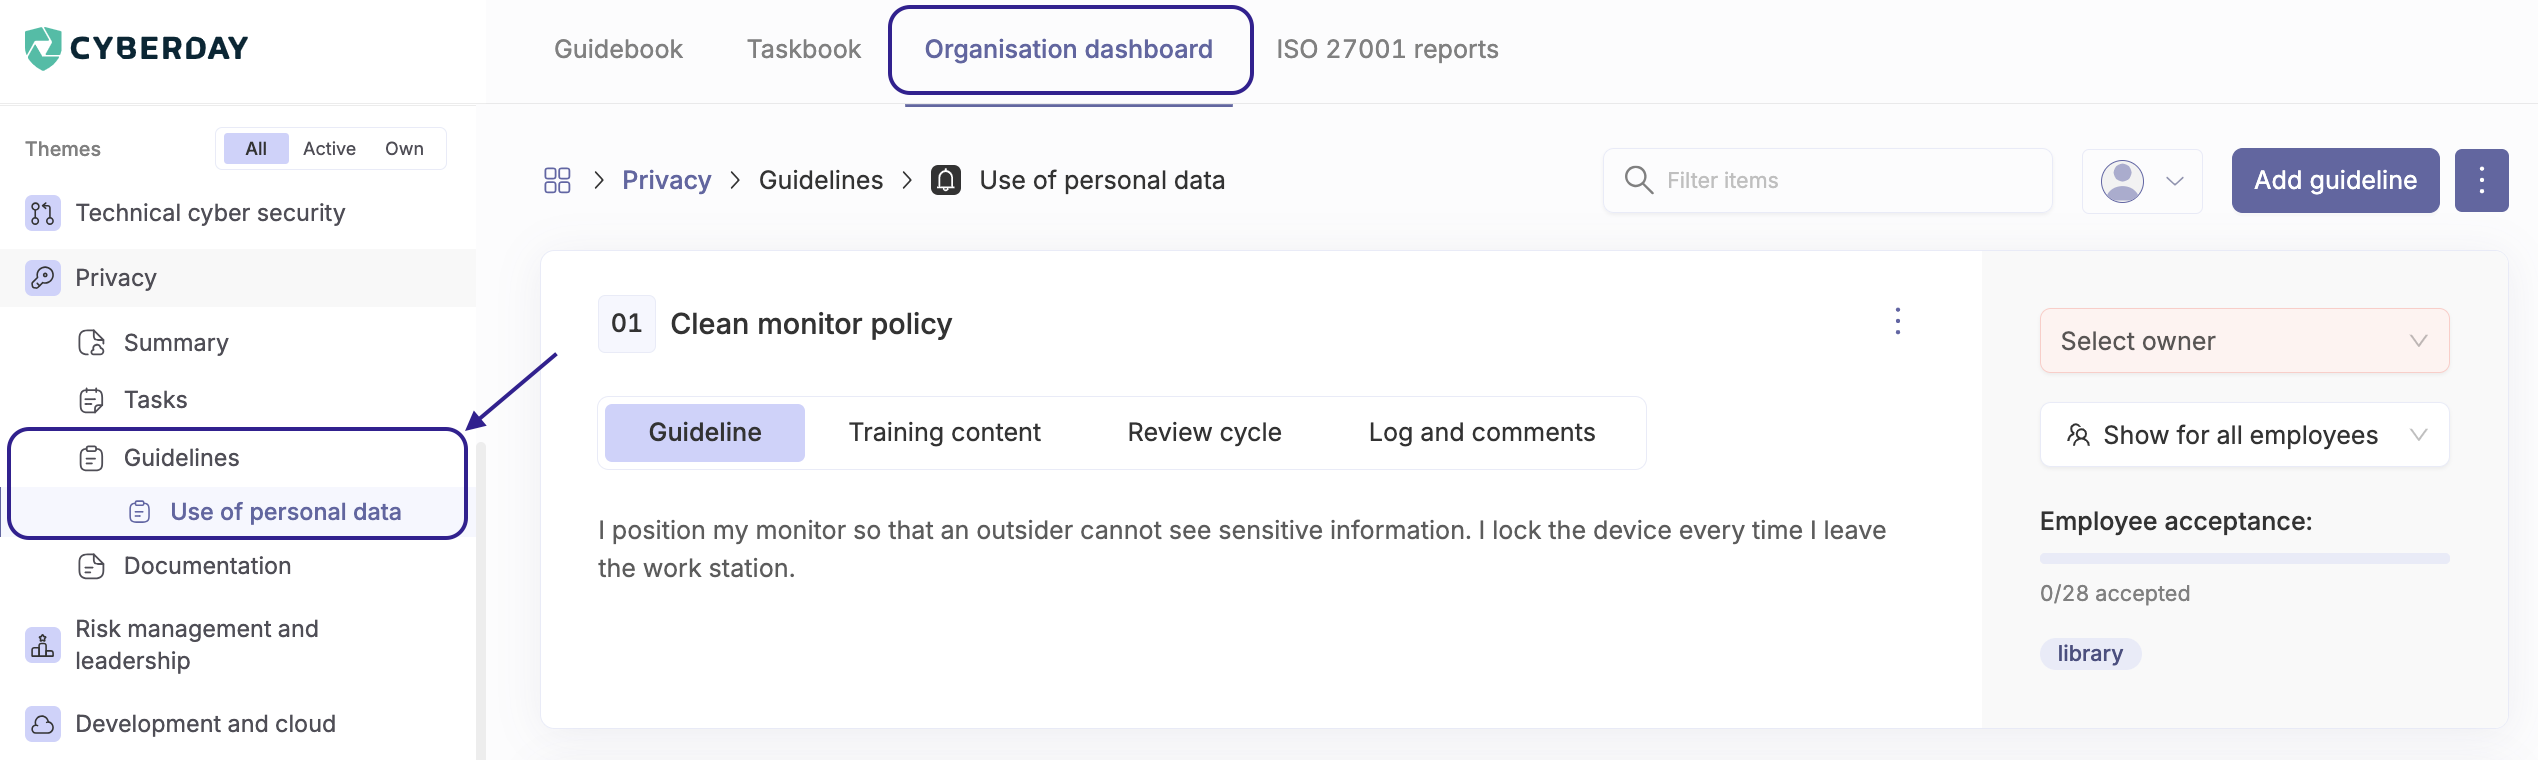This screenshot has height=760, width=2538.
Task: Click the Use of personal data breadcrumb text
Action: [x=1102, y=180]
